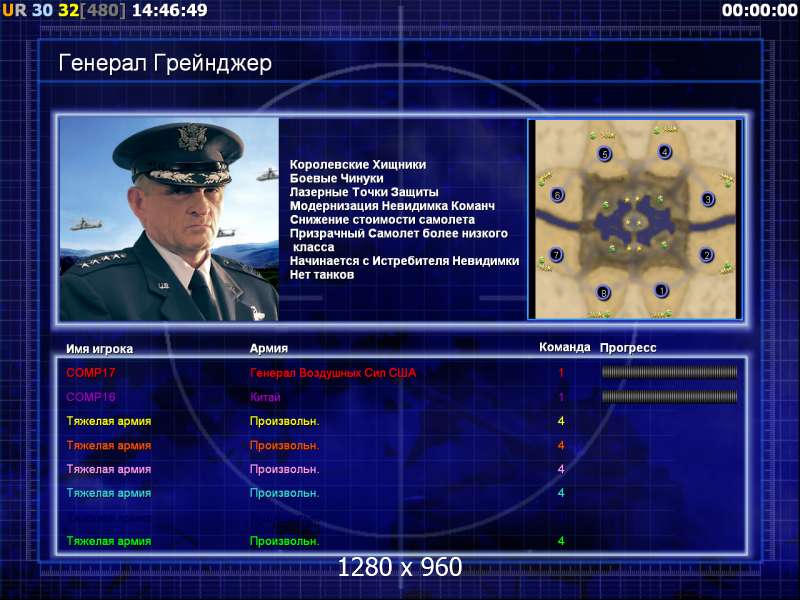Click the 14:46:49 clock overlay
The image size is (800, 600).
tap(169, 10)
